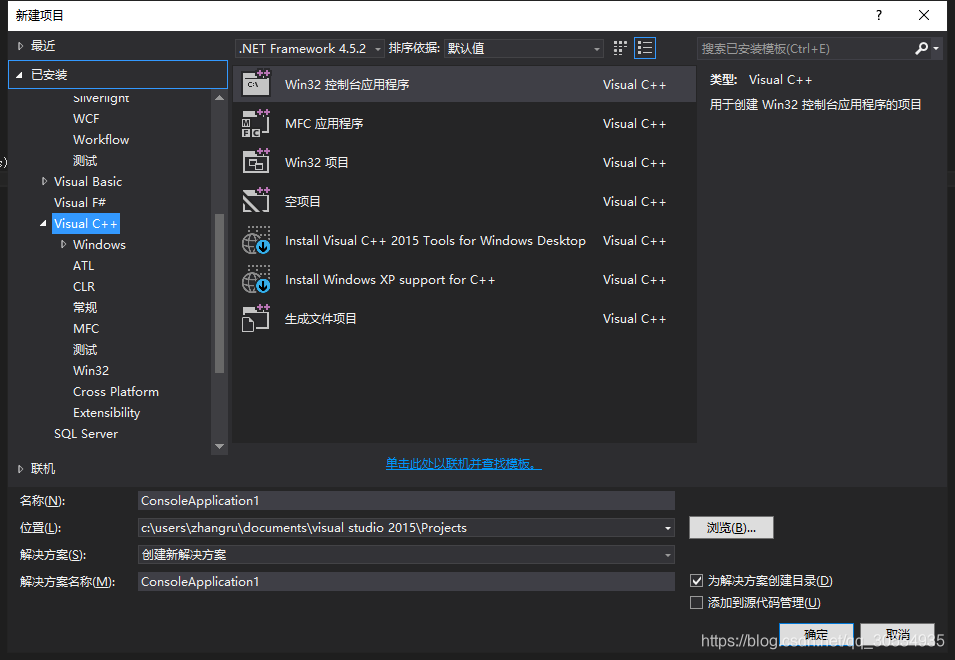This screenshot has width=955, height=660.
Task: Select 测试 under Visual C++ node
Action: pyautogui.click(x=85, y=349)
